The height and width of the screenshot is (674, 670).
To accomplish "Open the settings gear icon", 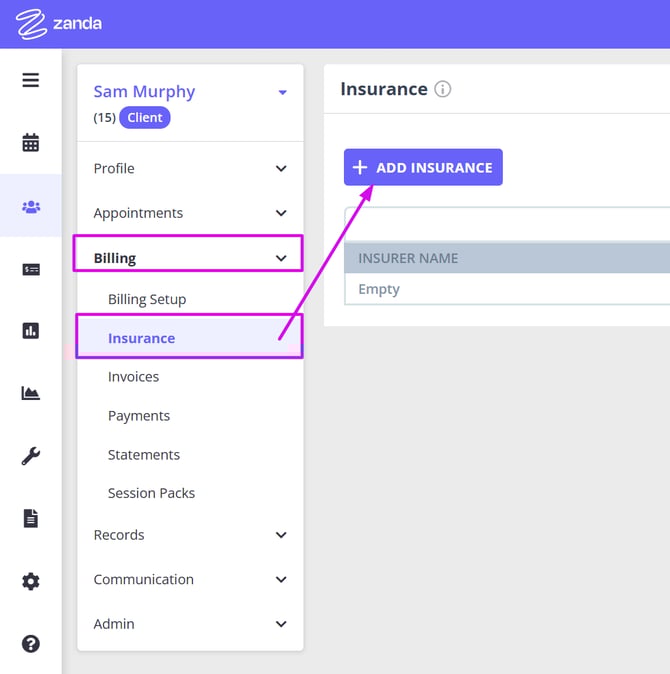I will tap(31, 581).
